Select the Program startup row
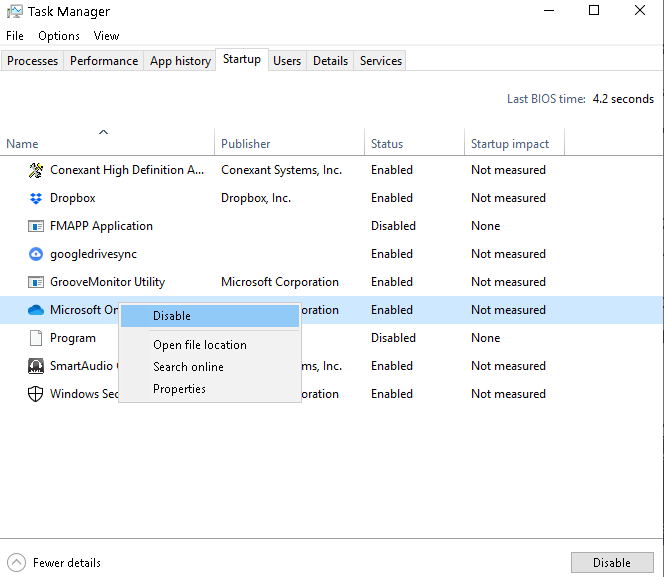Screen dimensions: 664x577 tap(73, 338)
